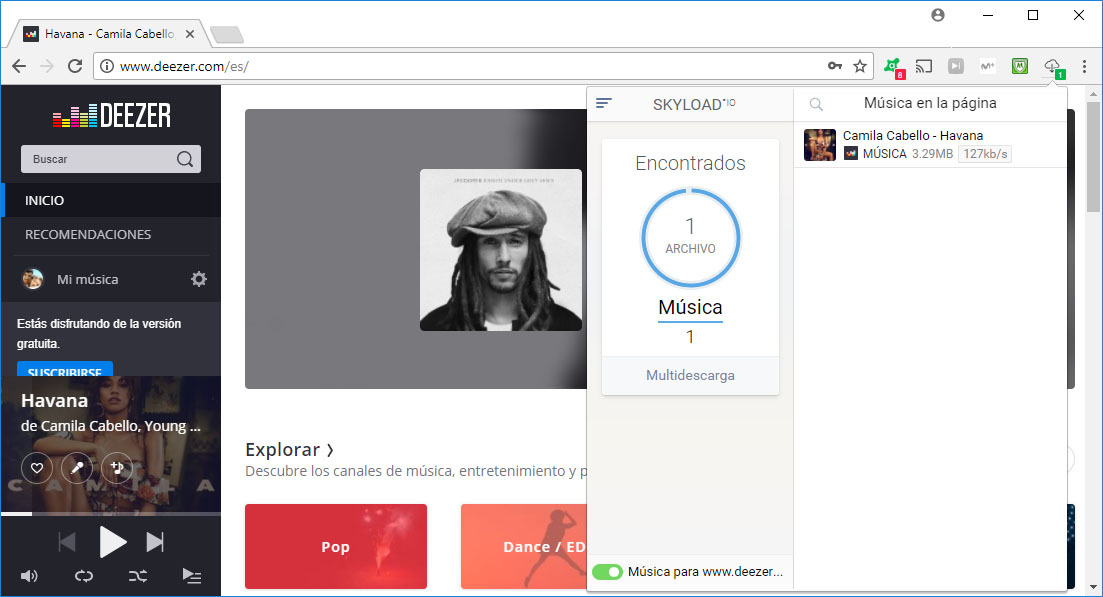Open the Chromecast cast icon
Image resolution: width=1103 pixels, height=597 pixels.
[x=923, y=66]
